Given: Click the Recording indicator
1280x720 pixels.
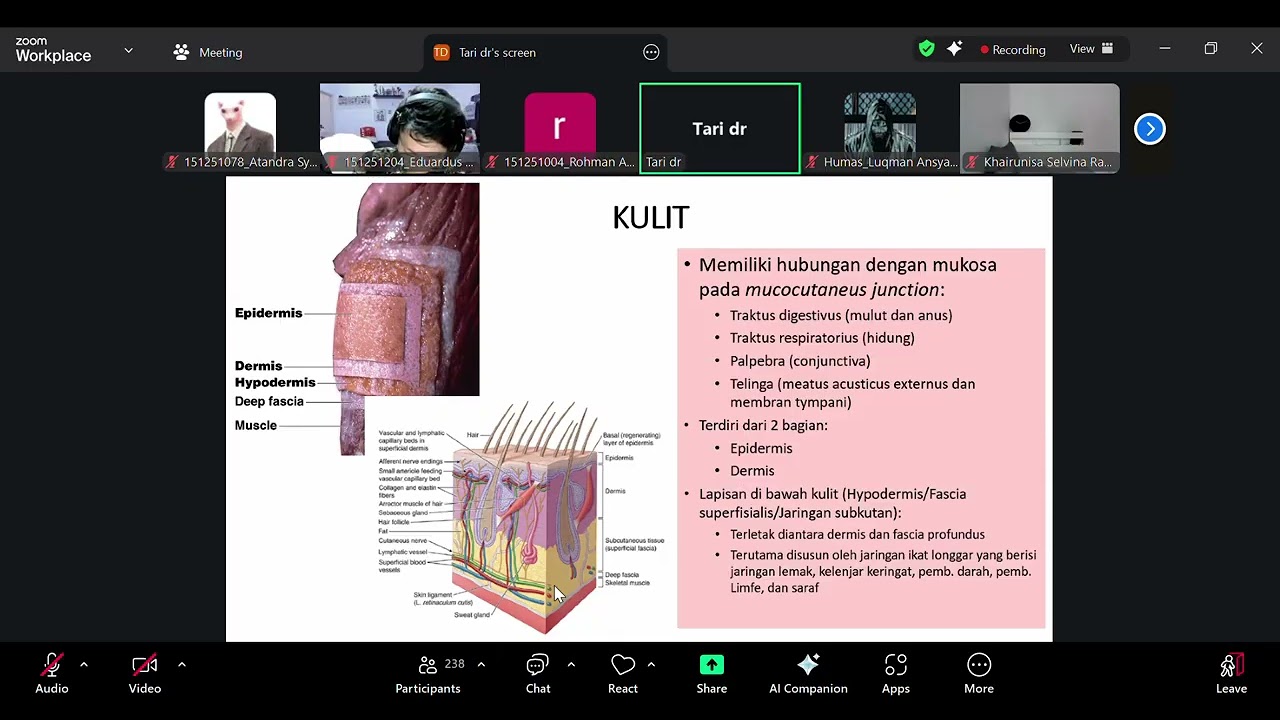Looking at the screenshot, I should pyautogui.click(x=1013, y=49).
